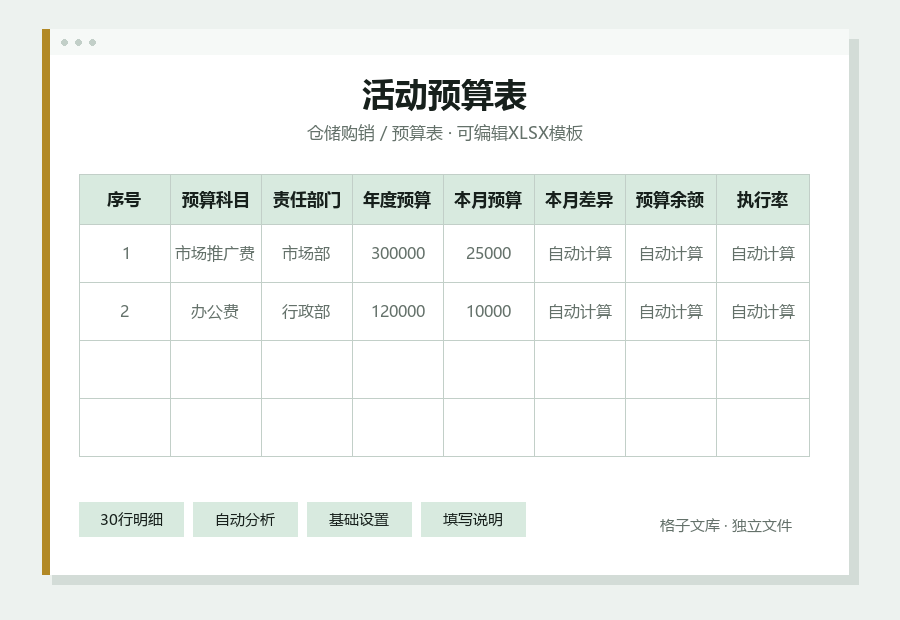This screenshot has height=620, width=900.
Task: Click the 25000 monthly budget cell
Action: (489, 253)
